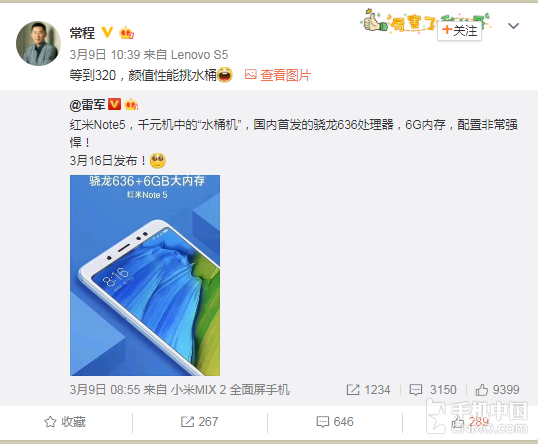
Task: Like the original post with 9399 likes
Action: click(497, 390)
